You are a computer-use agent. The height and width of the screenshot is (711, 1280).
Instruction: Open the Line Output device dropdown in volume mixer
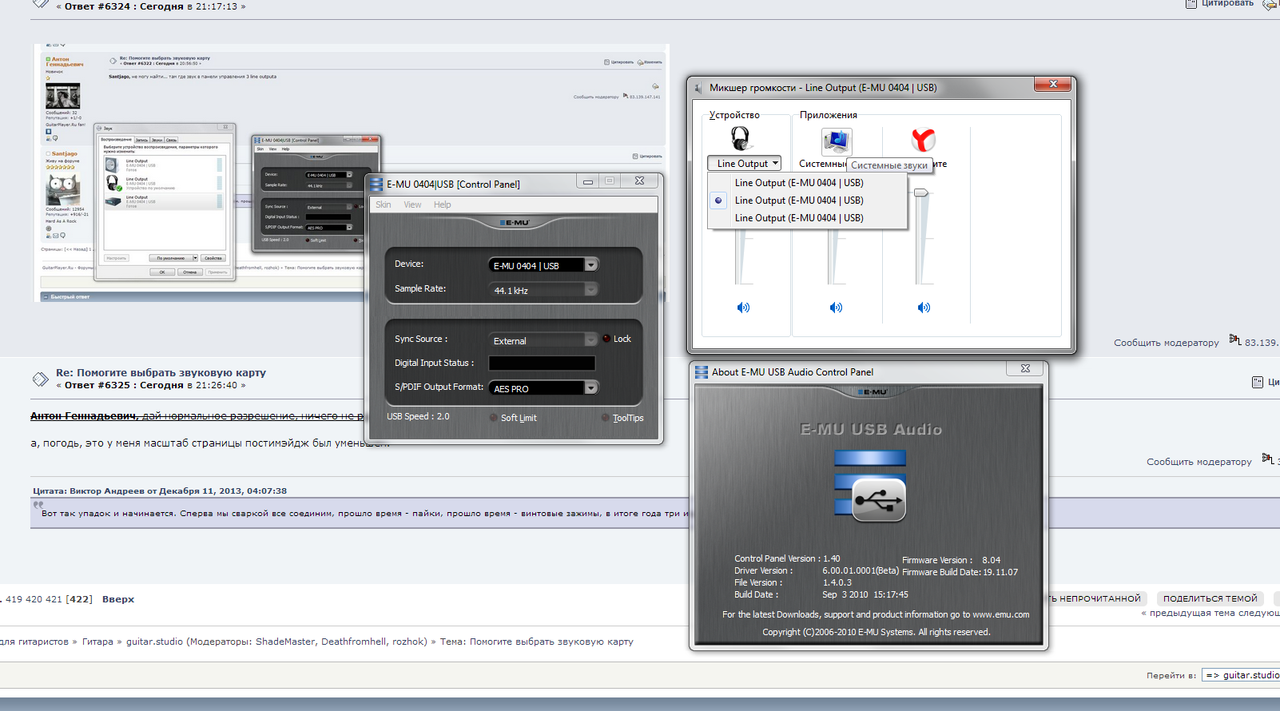(744, 163)
